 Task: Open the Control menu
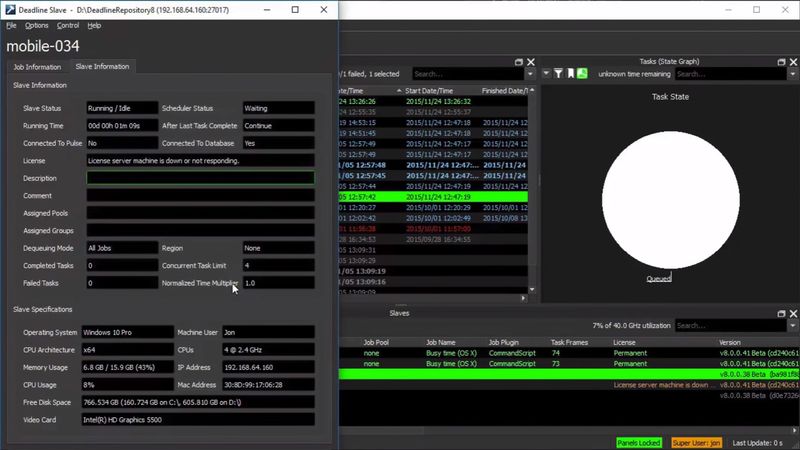(68, 25)
